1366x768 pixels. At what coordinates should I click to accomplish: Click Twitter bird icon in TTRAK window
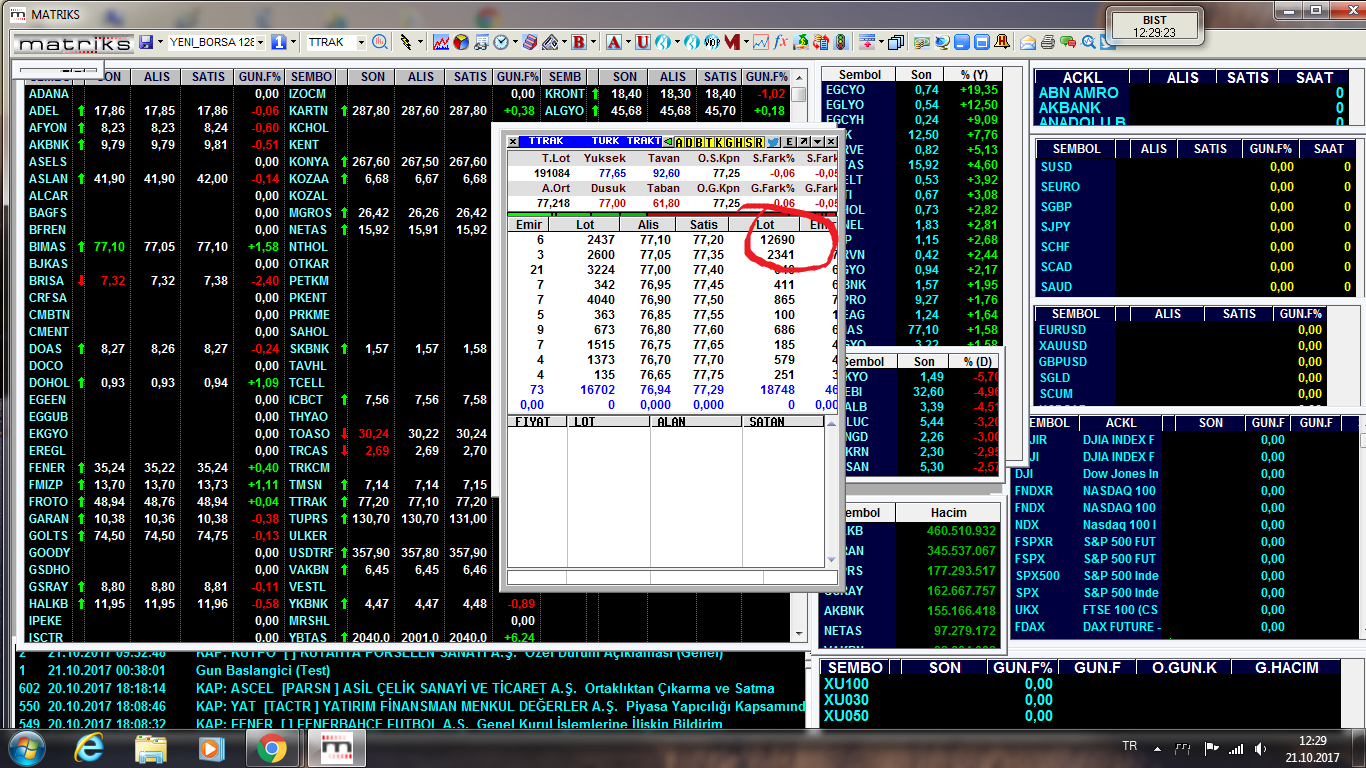[774, 141]
